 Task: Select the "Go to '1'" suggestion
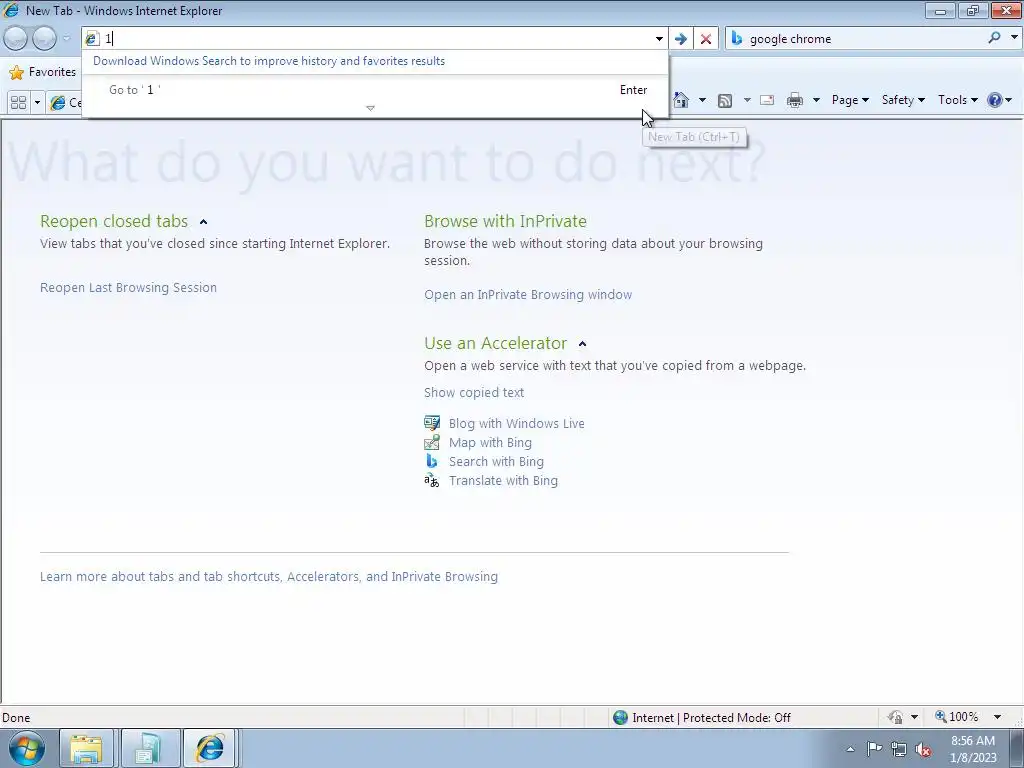pos(375,89)
